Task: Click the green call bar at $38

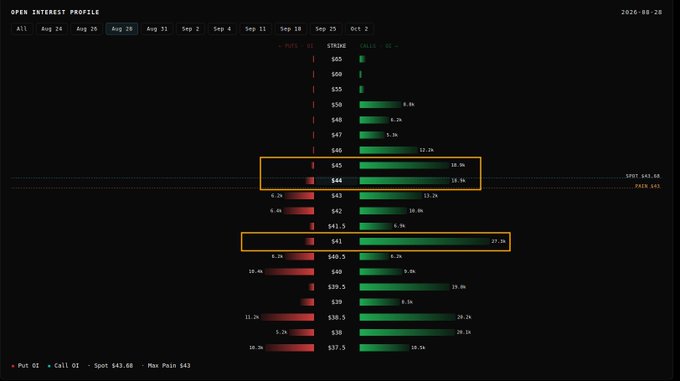Action: point(407,332)
